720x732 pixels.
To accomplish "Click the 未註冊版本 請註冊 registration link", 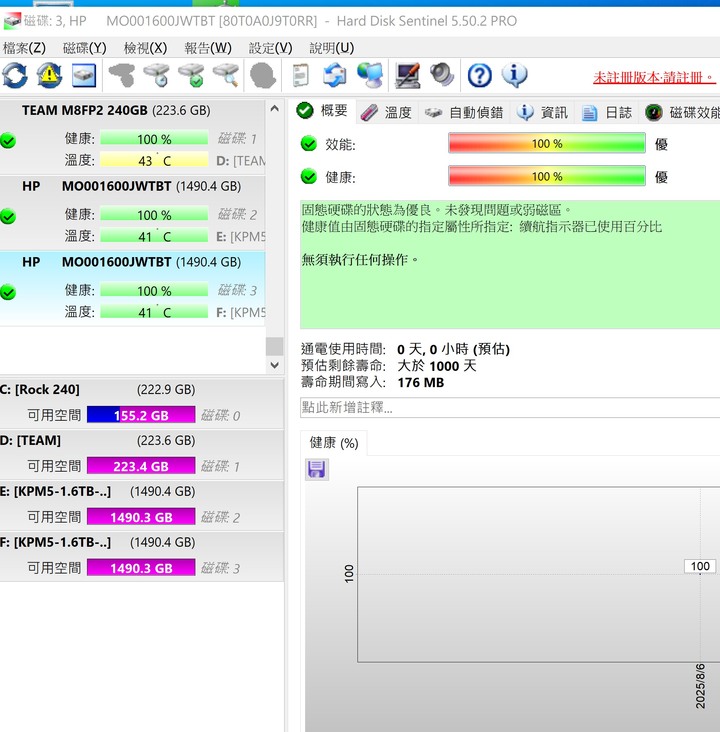I will pyautogui.click(x=654, y=77).
